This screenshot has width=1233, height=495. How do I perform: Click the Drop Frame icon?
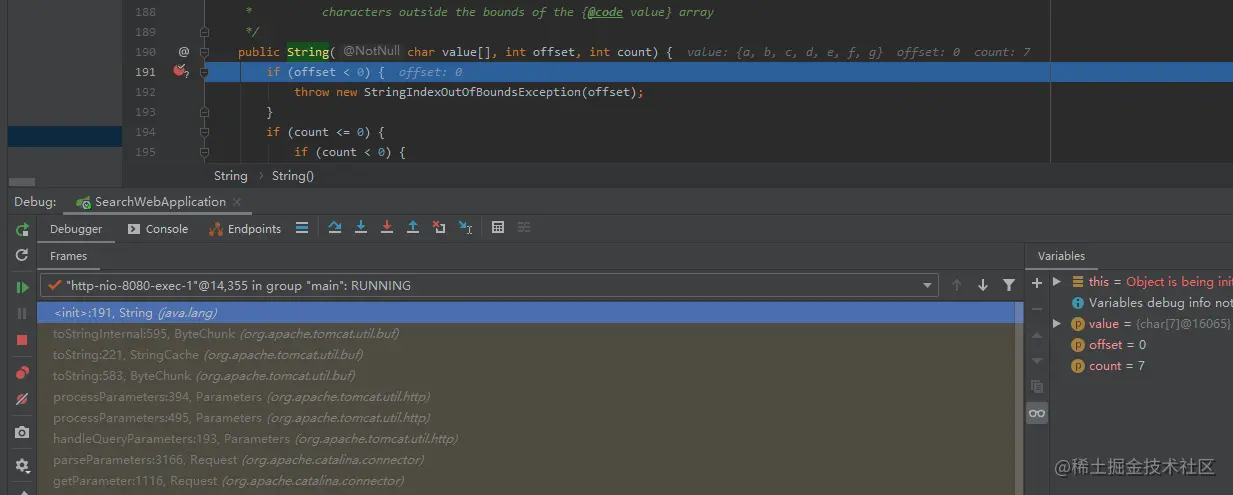(x=439, y=228)
